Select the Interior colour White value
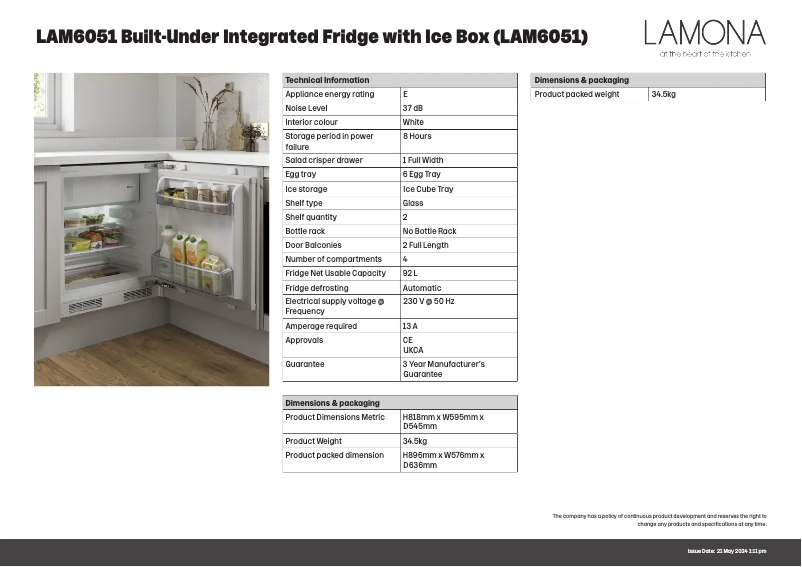 click(413, 122)
